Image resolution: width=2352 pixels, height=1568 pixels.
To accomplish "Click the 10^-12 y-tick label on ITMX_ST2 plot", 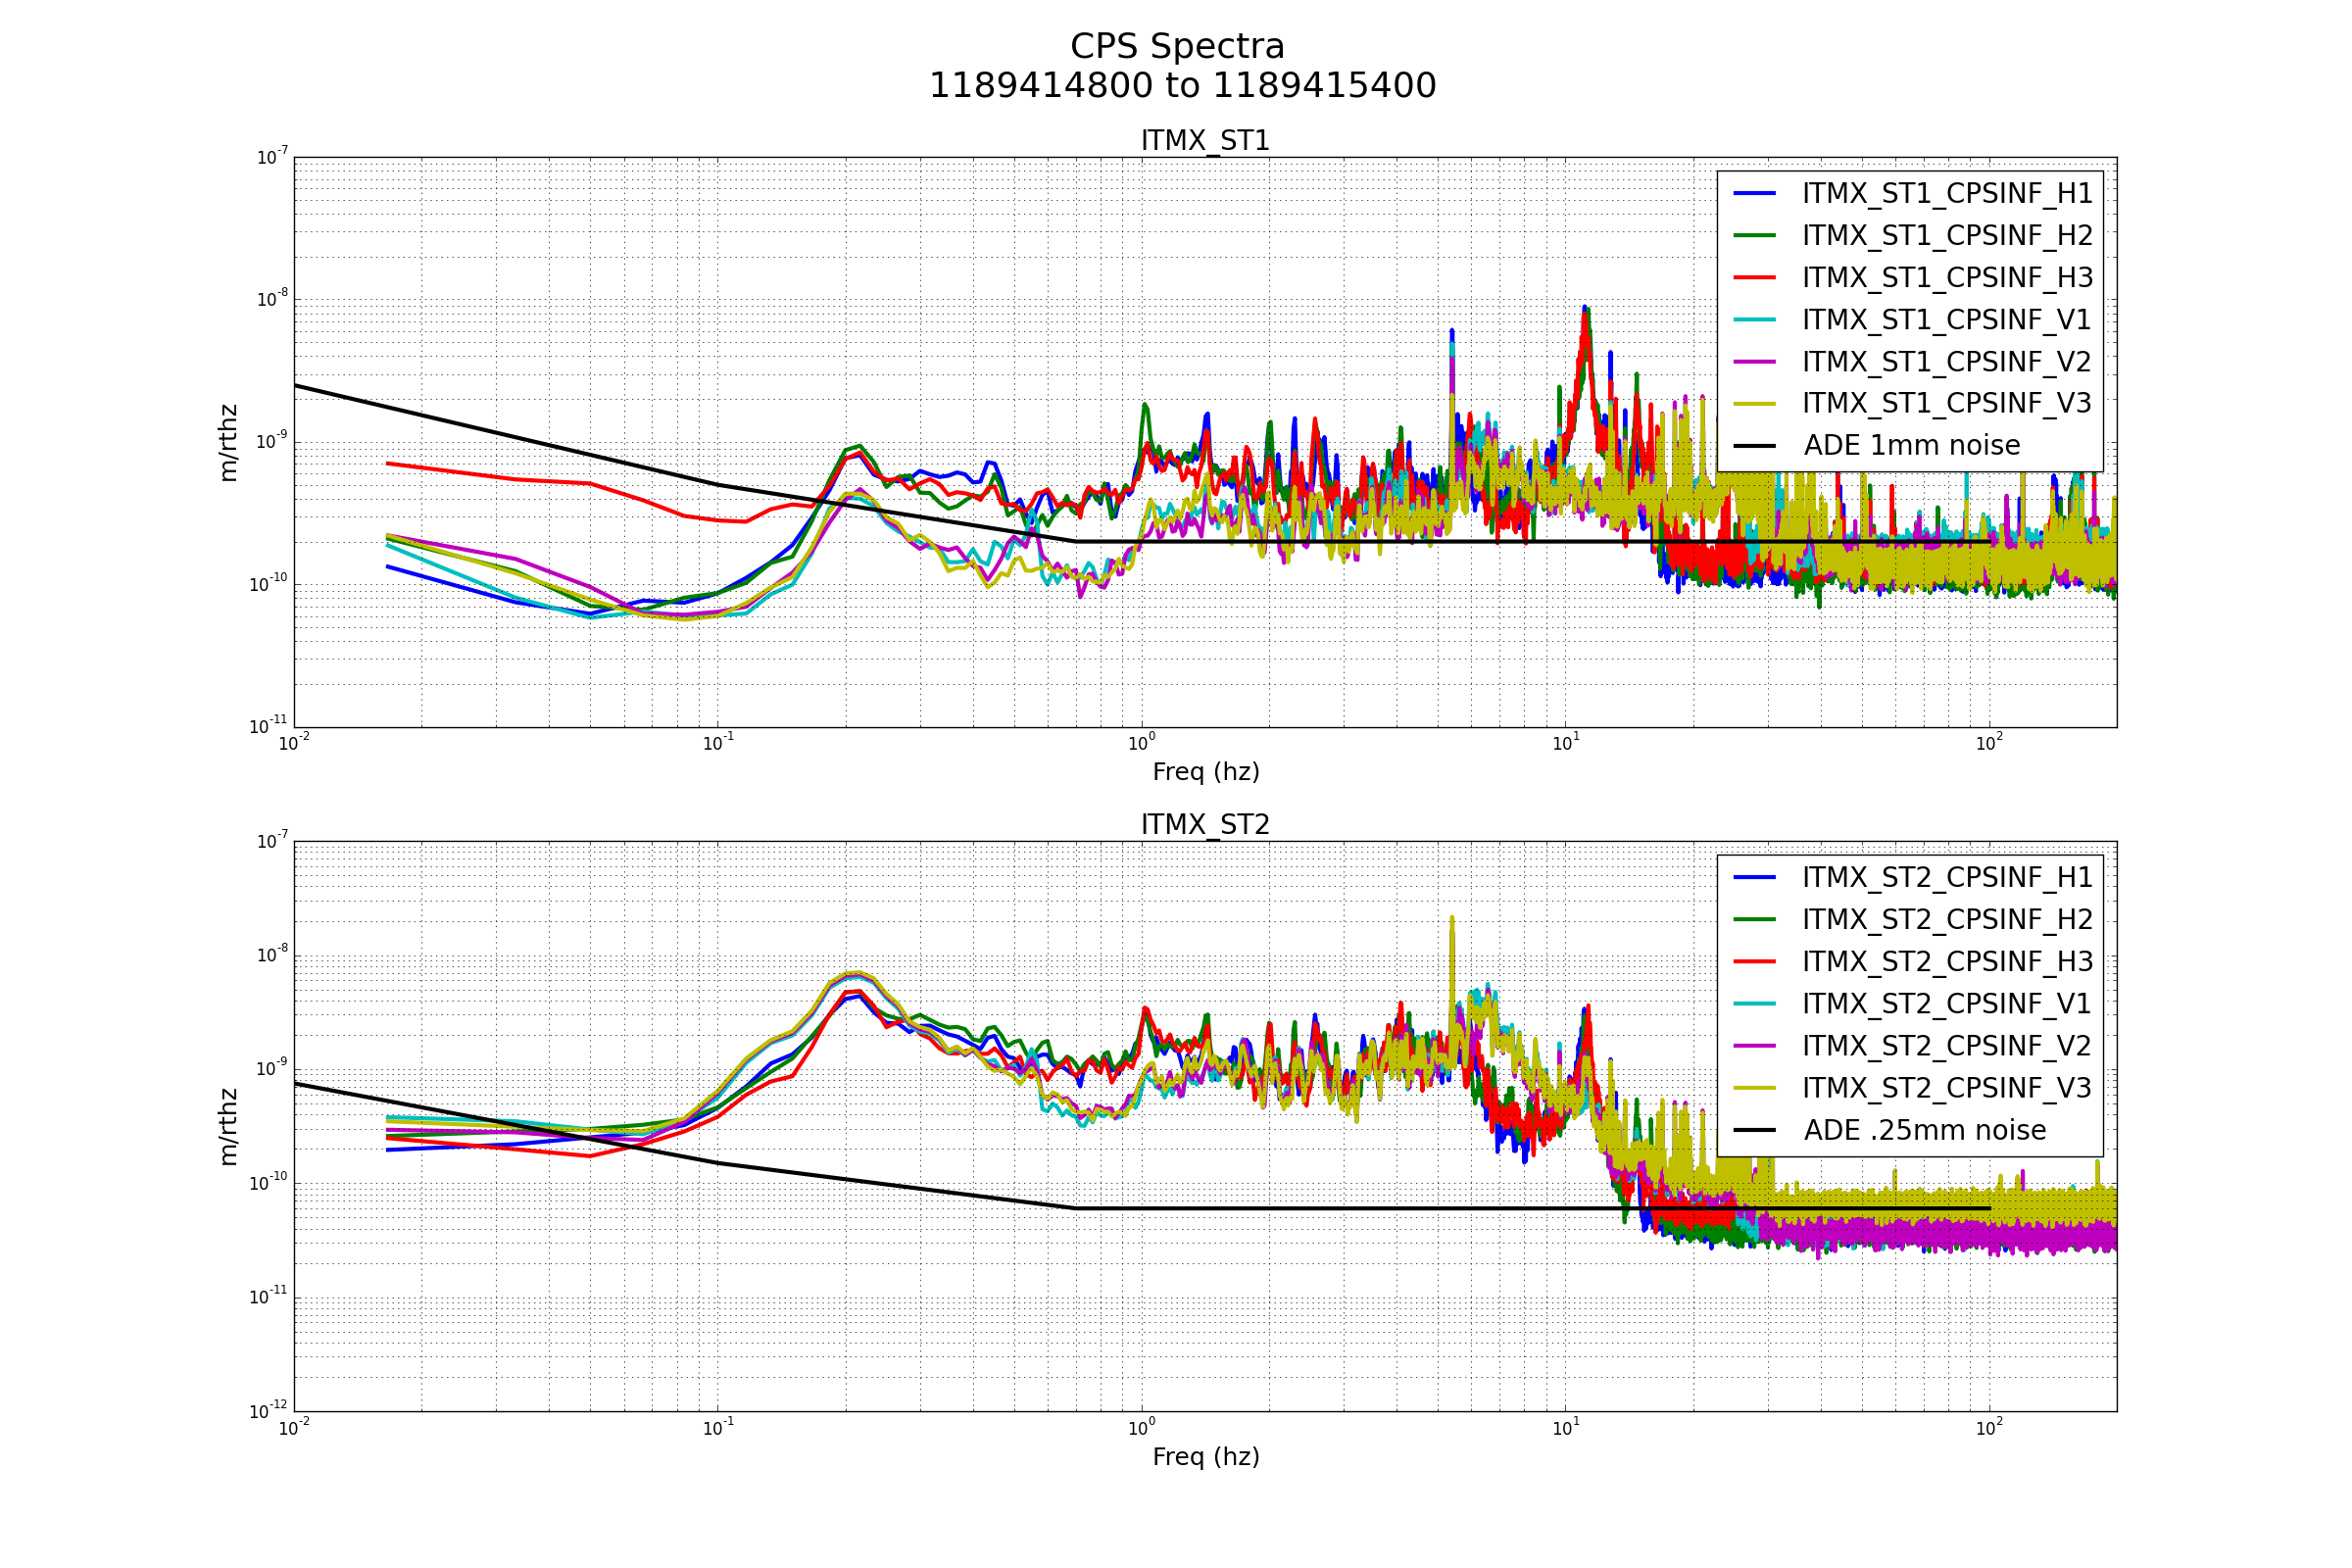I will coord(268,1411).
